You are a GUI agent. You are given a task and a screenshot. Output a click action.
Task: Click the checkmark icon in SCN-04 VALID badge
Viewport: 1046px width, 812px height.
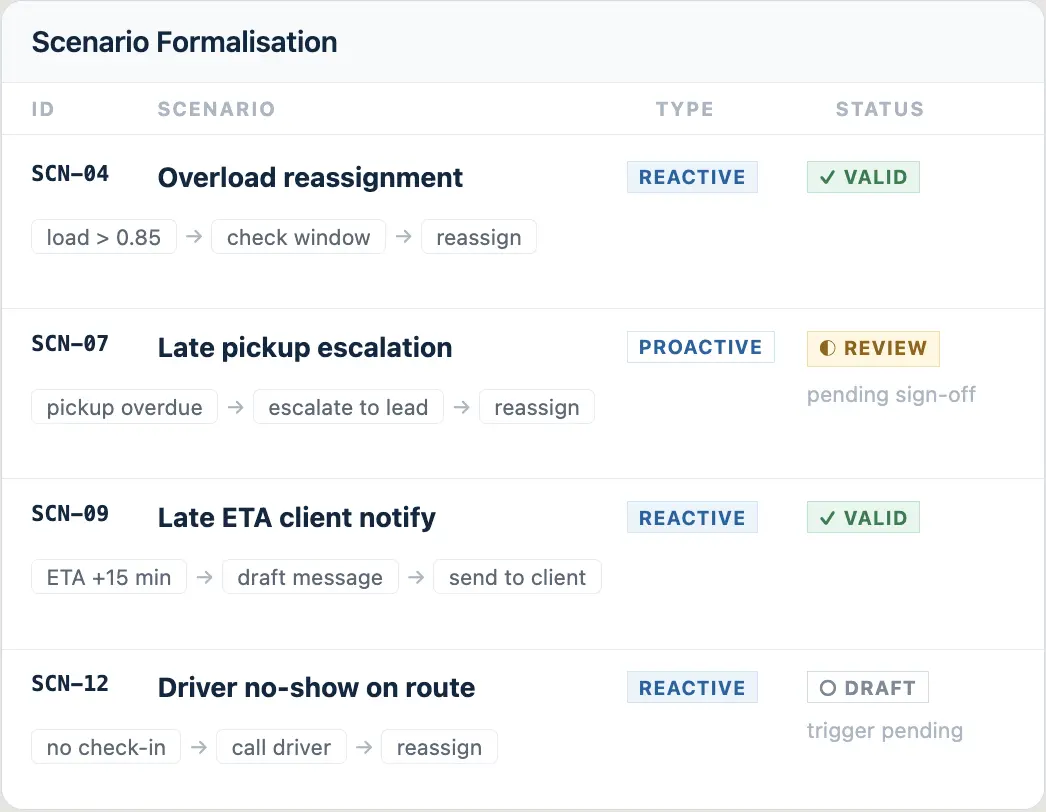click(827, 177)
